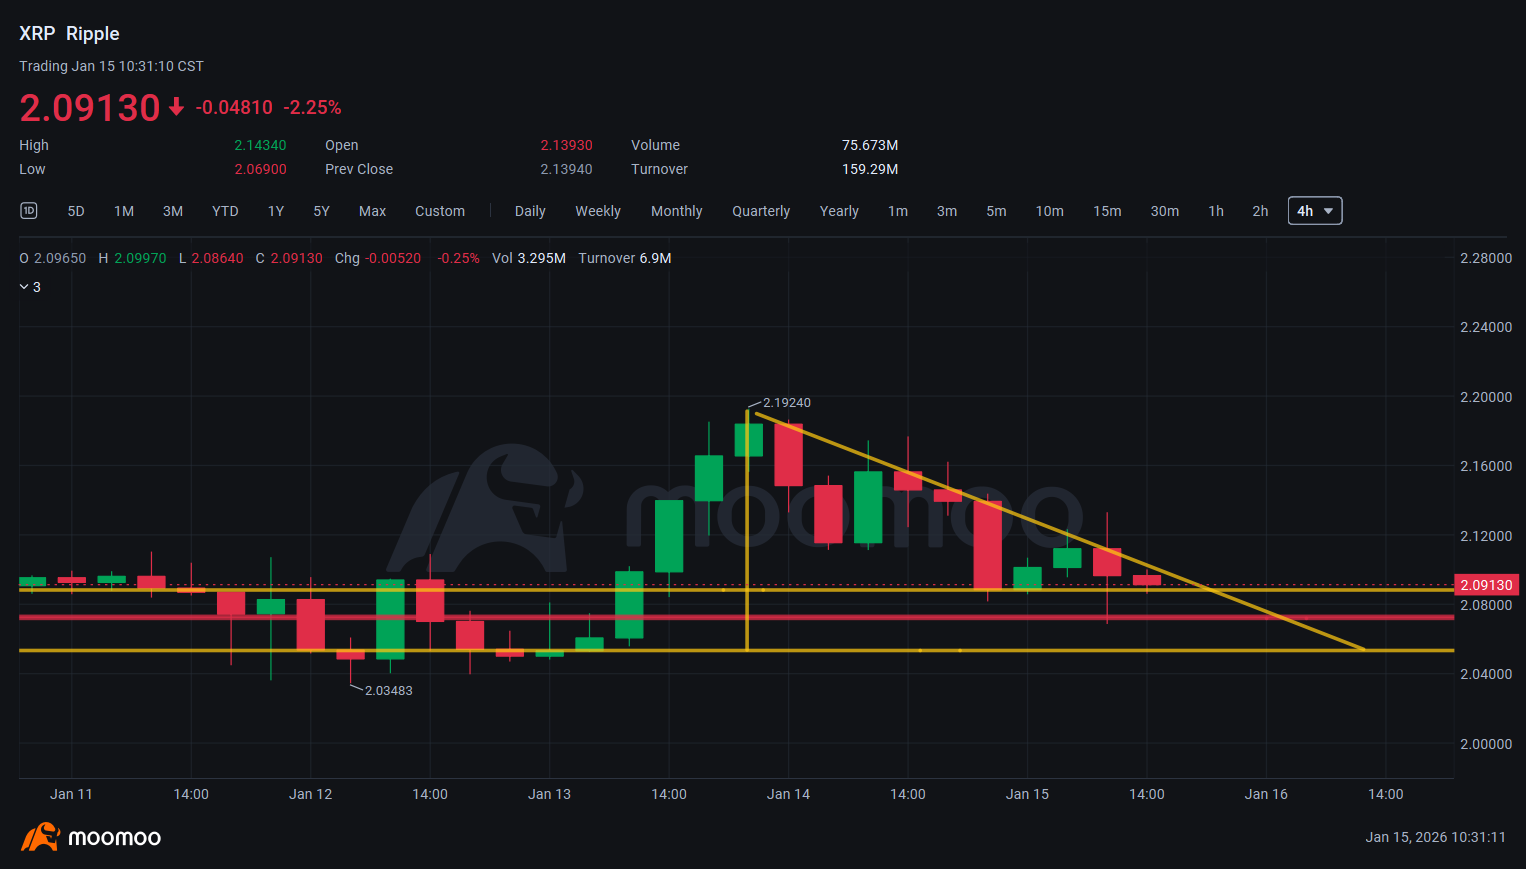Screen dimensions: 1526x869
Task: Click the 2.19240 high price label
Action: tap(786, 403)
